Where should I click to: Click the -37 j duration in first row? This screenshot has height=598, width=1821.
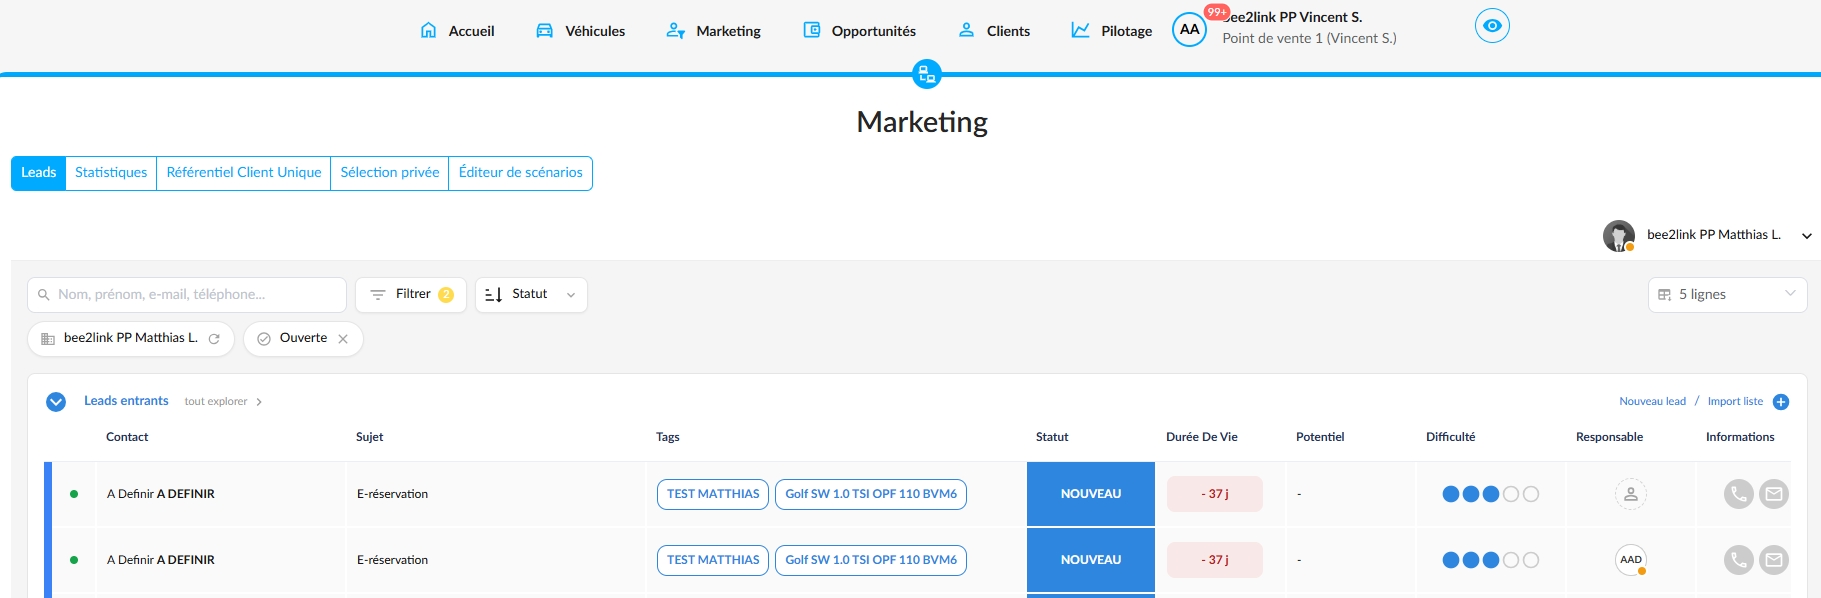click(x=1215, y=494)
